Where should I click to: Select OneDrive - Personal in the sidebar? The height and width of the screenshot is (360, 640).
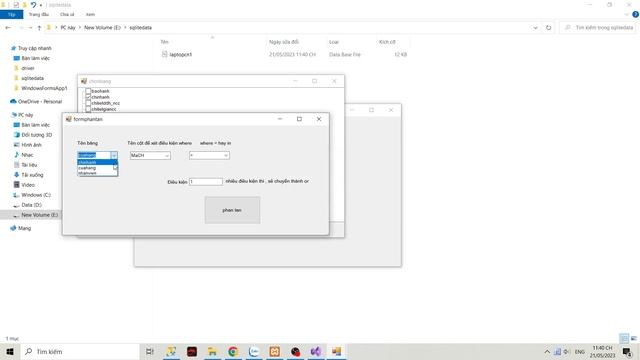pyautogui.click(x=40, y=102)
